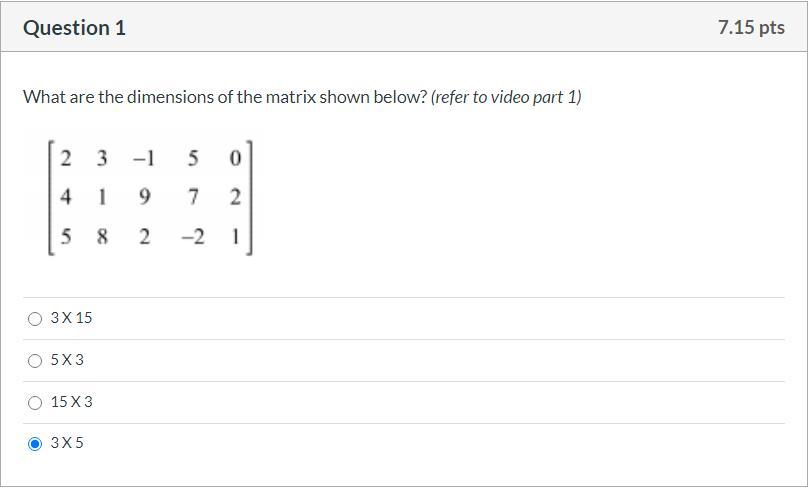Click the number 9 in the matrix
The height and width of the screenshot is (489, 809).
click(x=144, y=197)
